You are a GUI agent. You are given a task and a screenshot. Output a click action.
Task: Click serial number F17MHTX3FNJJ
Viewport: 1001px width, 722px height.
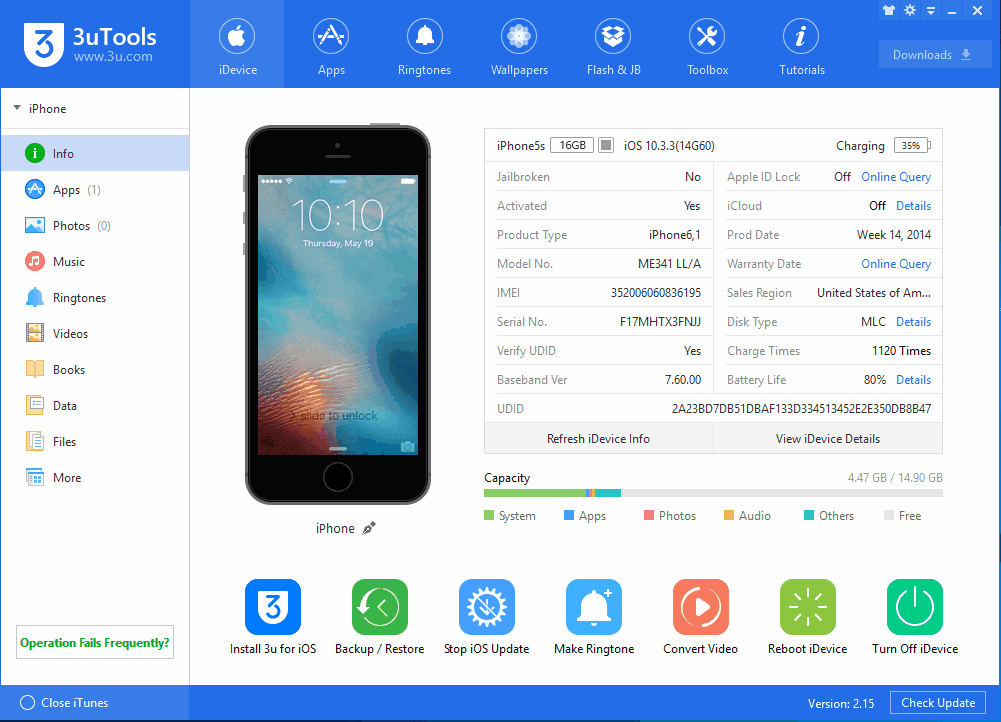click(660, 322)
